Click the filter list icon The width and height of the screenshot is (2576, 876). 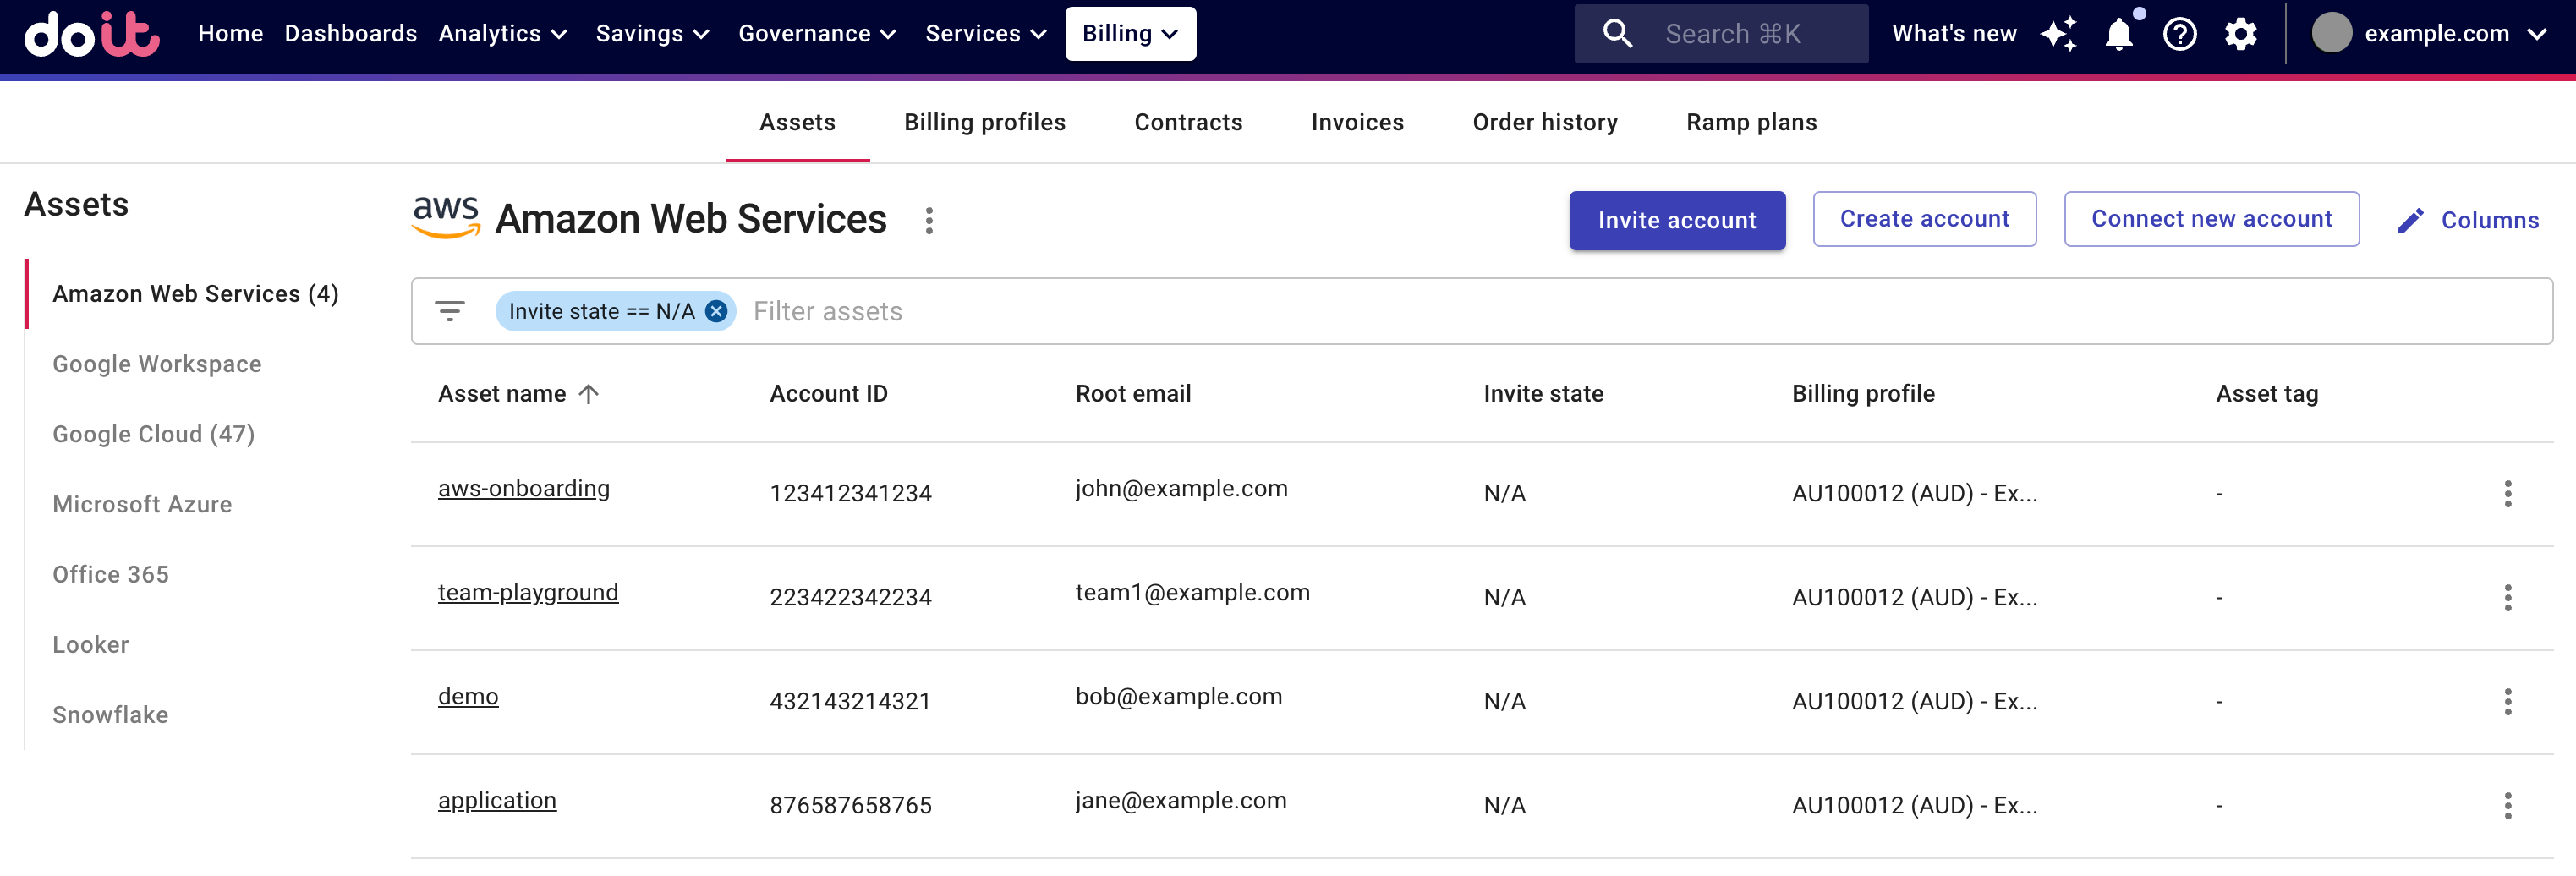pos(450,311)
